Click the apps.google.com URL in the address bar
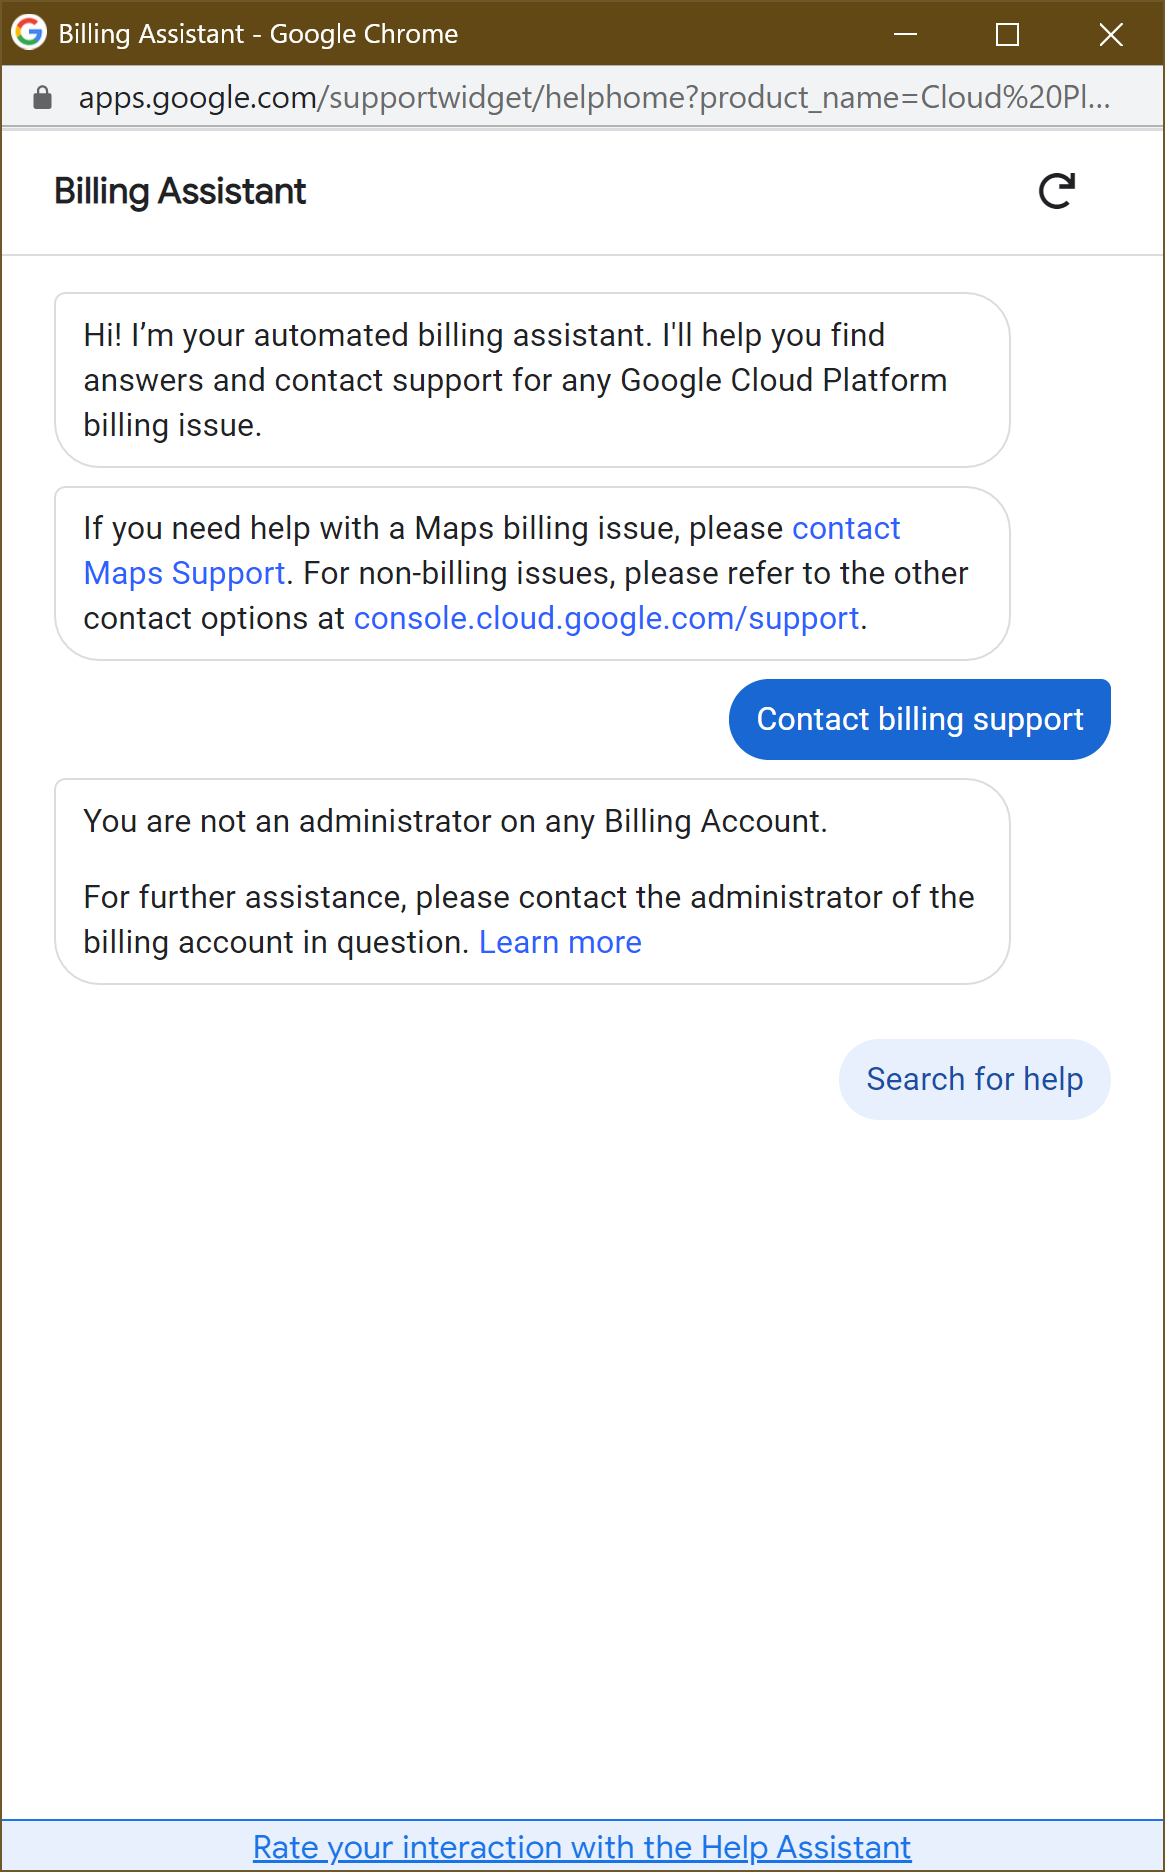Viewport: 1165px width, 1872px height. click(594, 97)
